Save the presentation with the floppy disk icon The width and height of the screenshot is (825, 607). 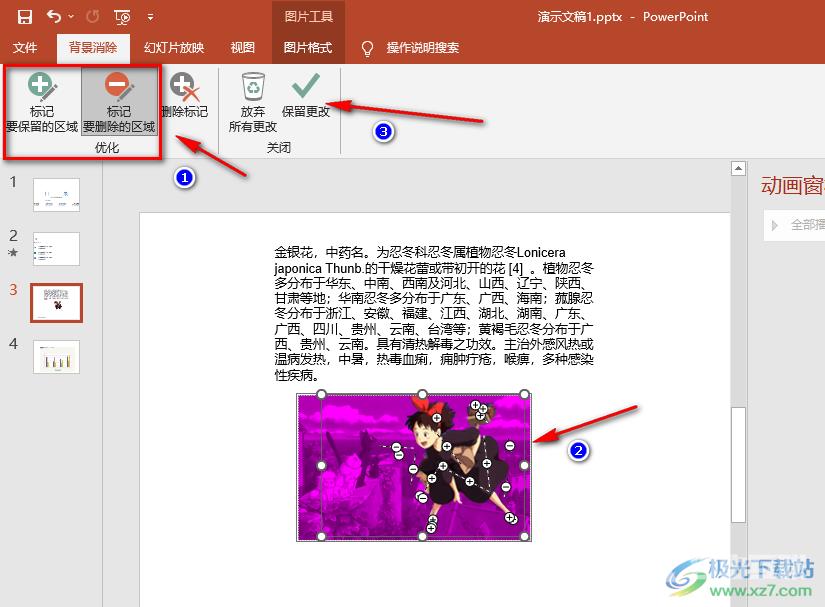25,17
